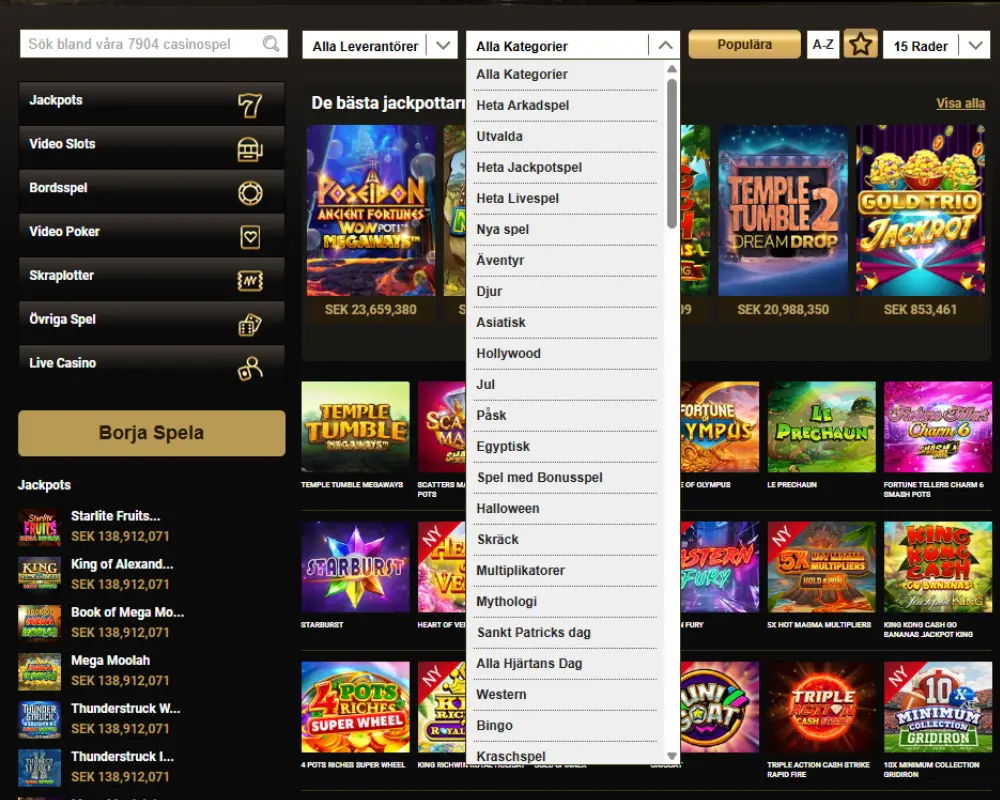Open Poseidon Ancient Fortunes Megaways game
This screenshot has width=1000, height=800.
[x=371, y=211]
